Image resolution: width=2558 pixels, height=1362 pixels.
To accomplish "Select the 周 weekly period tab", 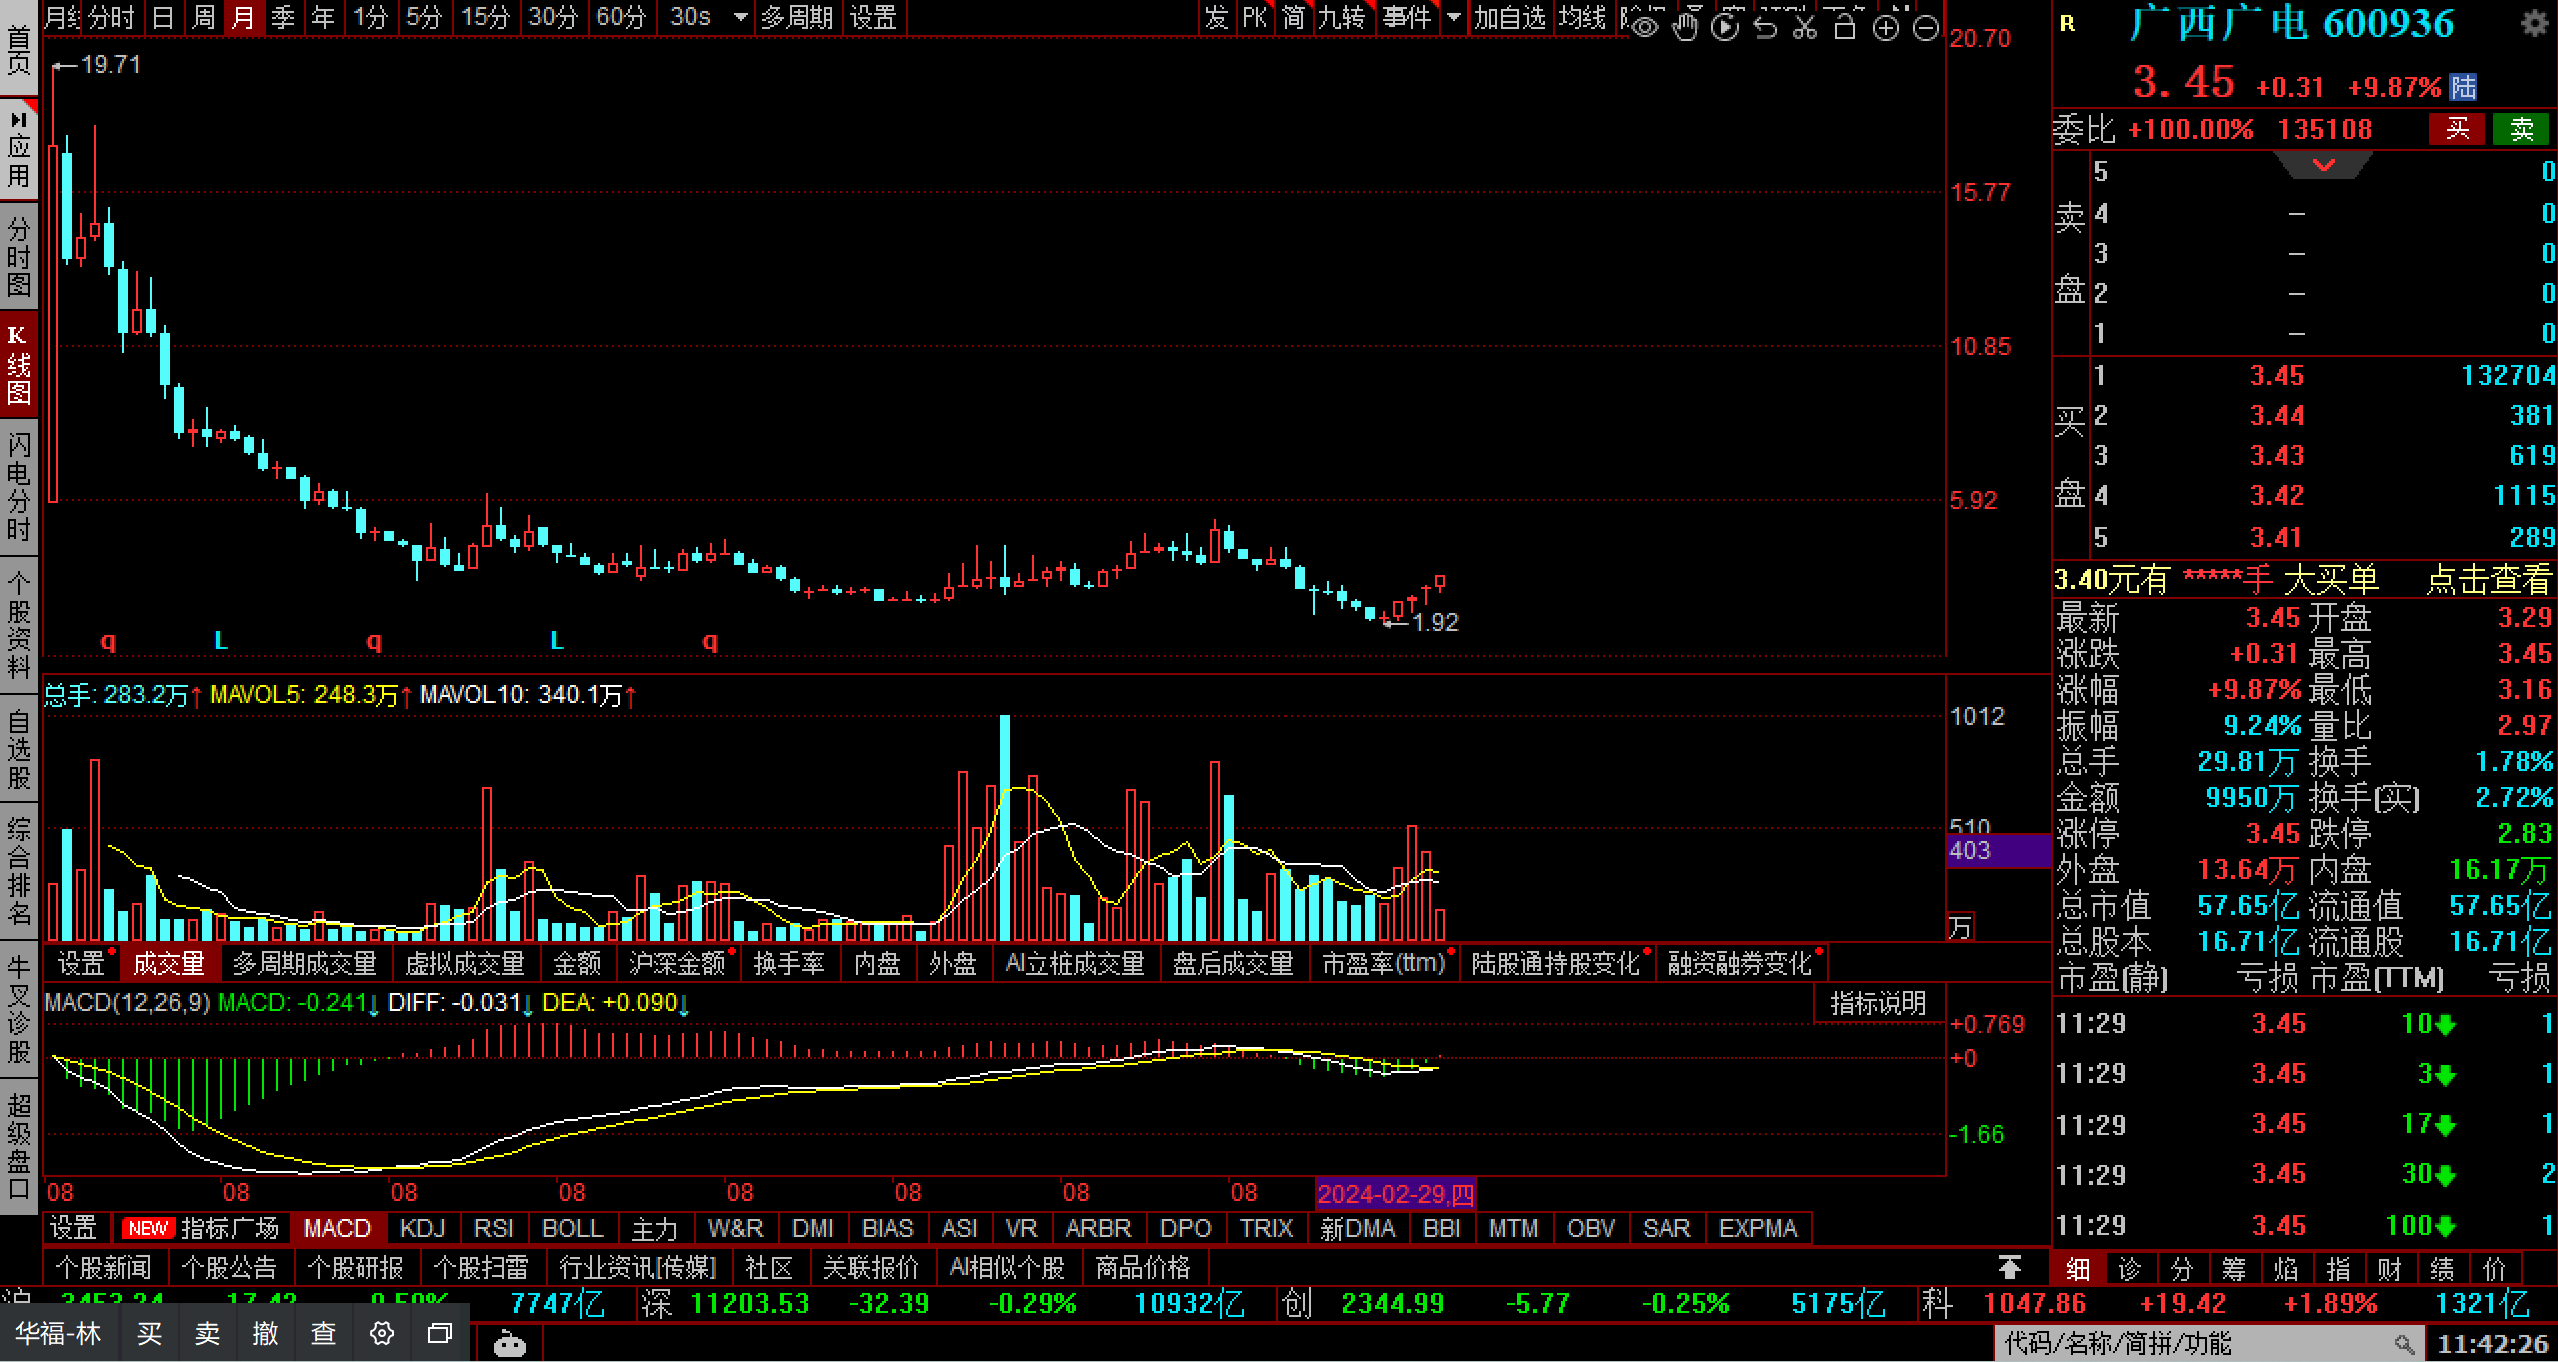I will point(204,17).
